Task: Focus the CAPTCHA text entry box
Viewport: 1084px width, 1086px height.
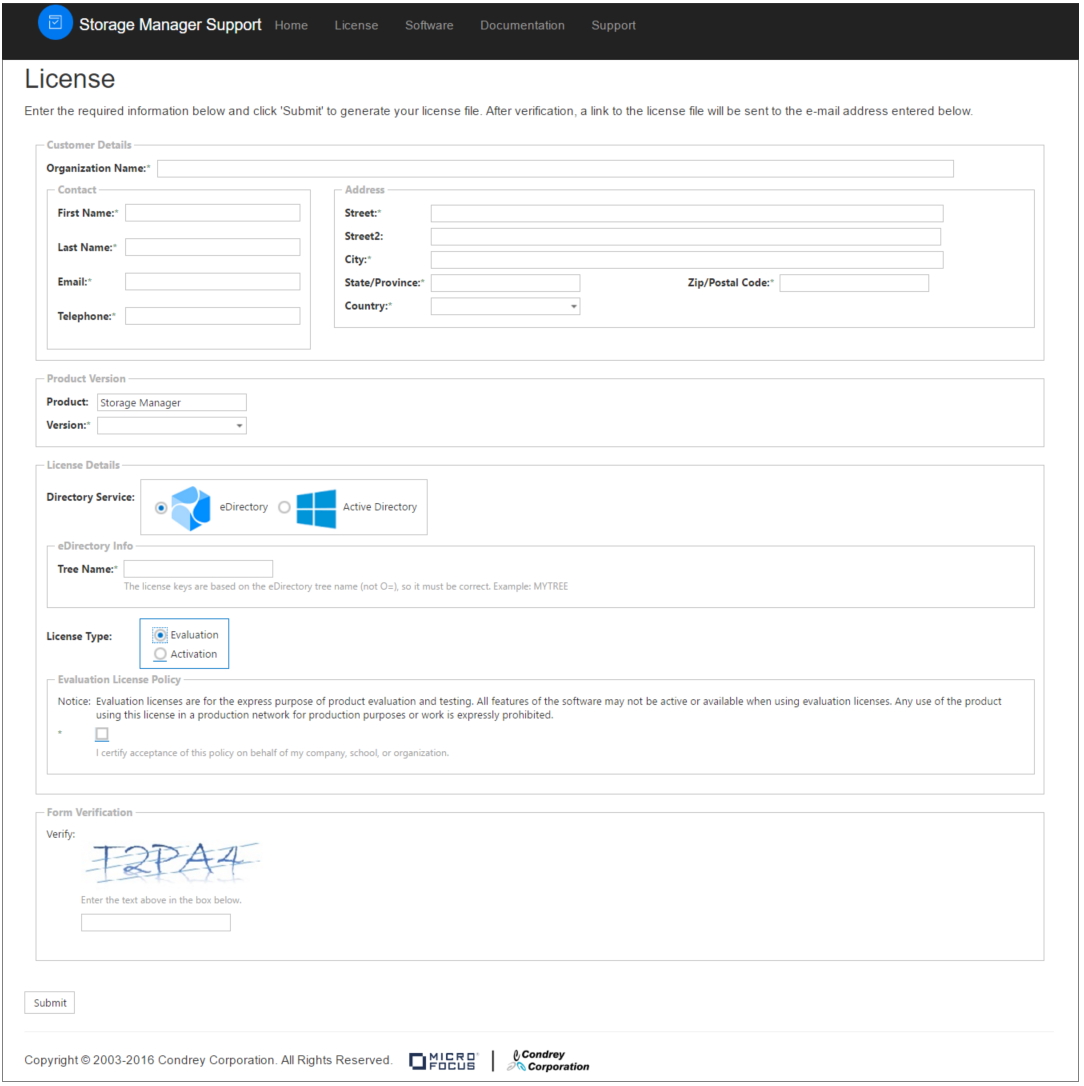Action: [x=156, y=923]
